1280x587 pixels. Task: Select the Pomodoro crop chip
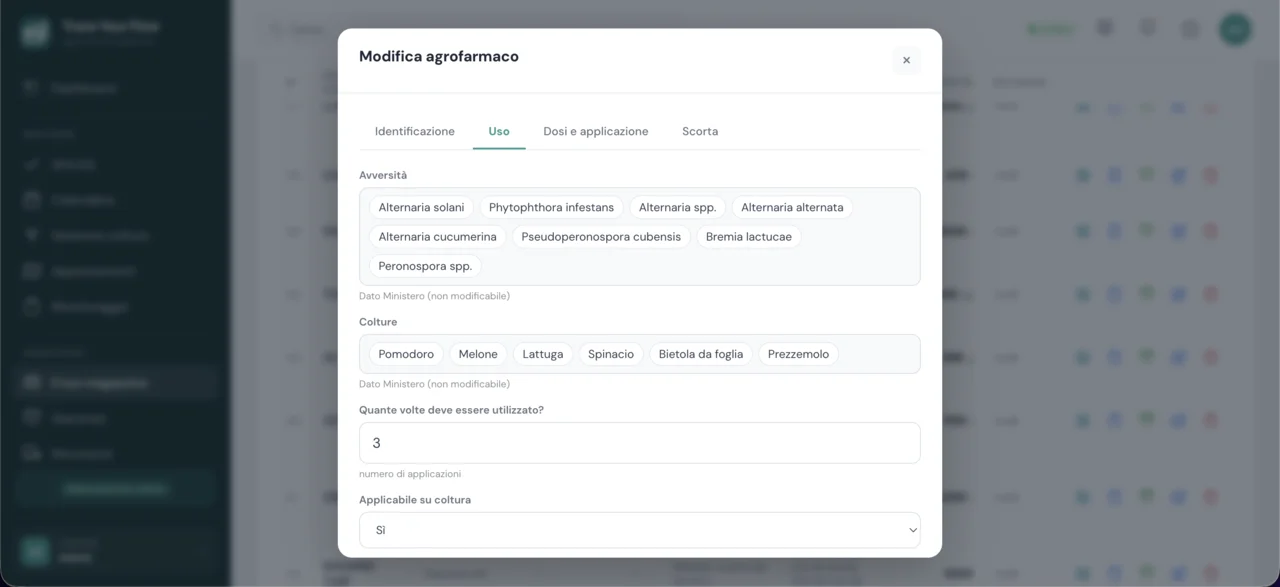[x=406, y=354]
